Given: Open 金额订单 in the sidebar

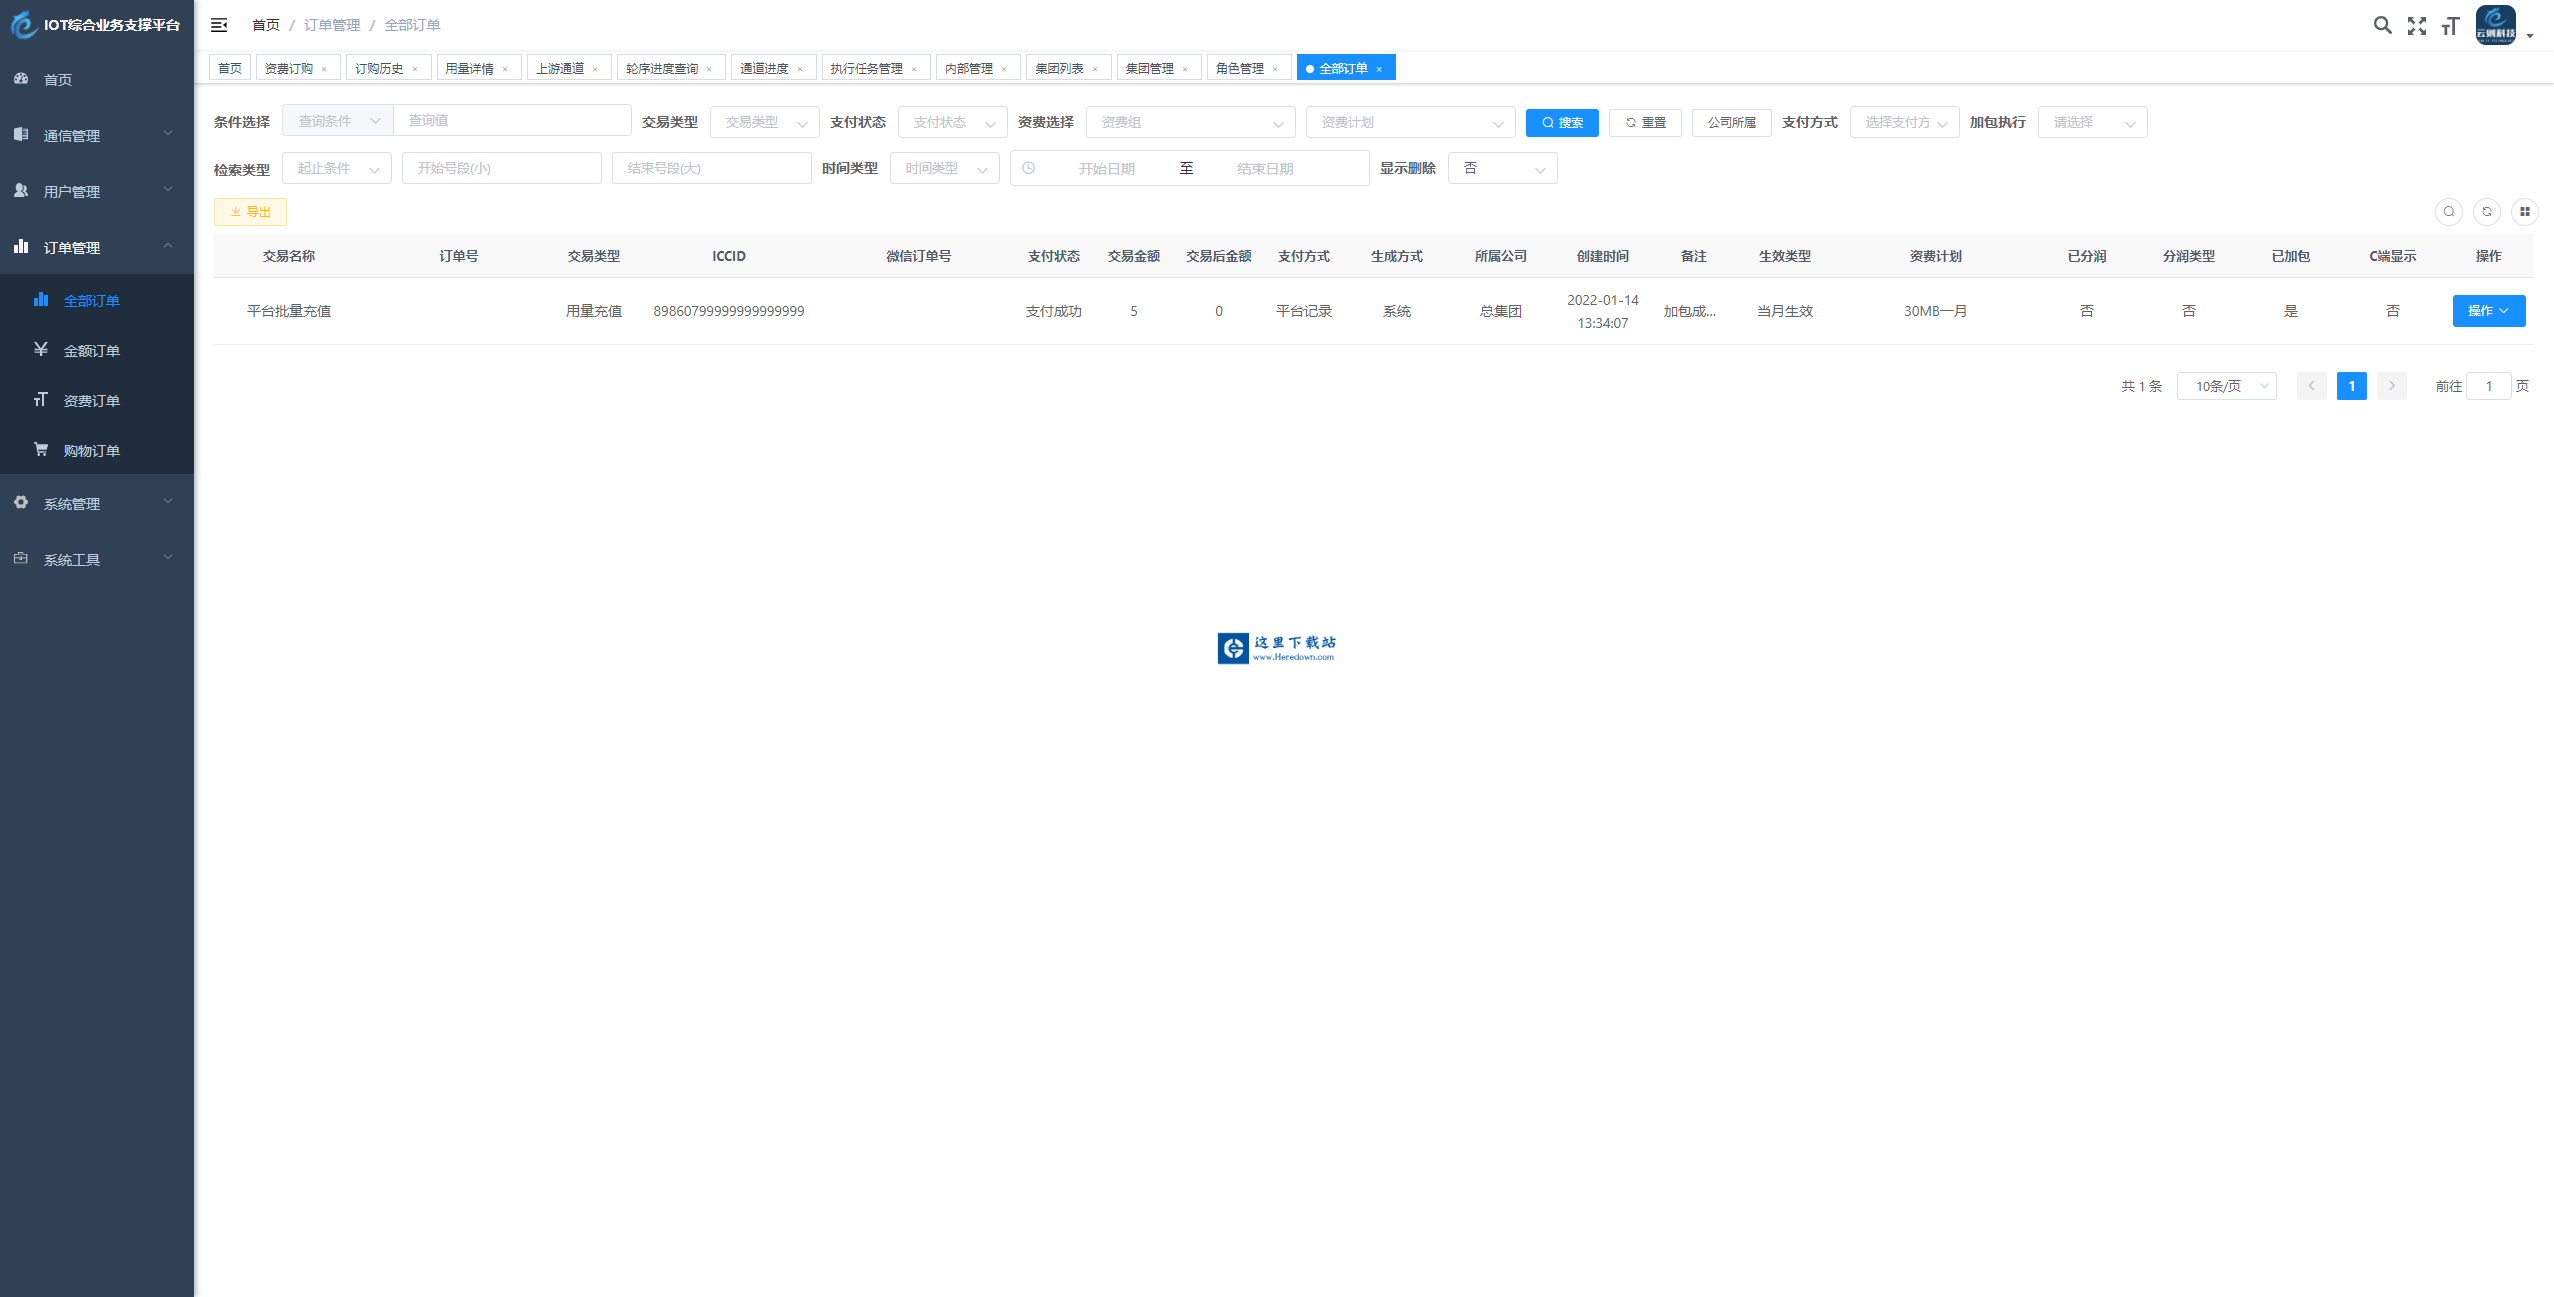Looking at the screenshot, I should (91, 351).
